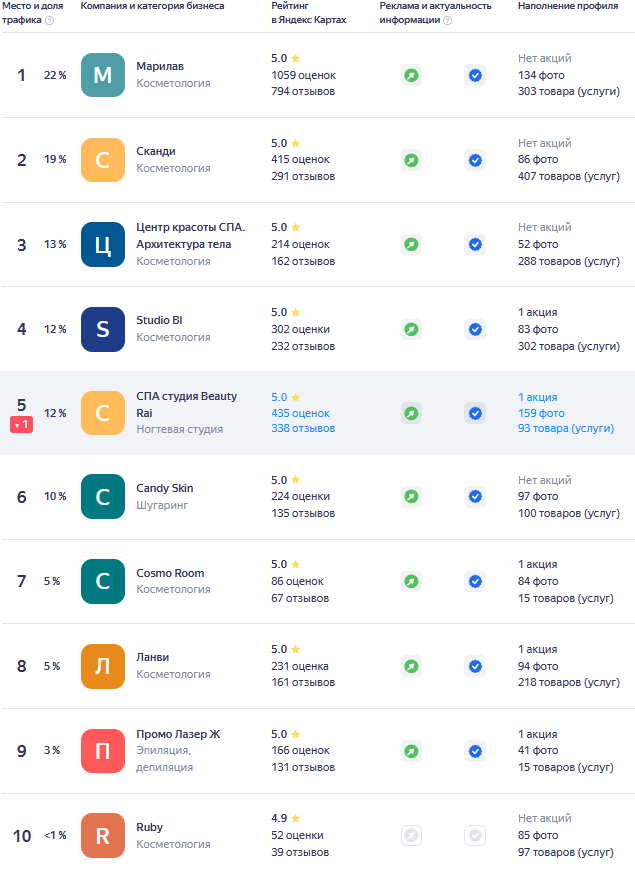Open help icon next to Место и доля трафика
635x875 pixels.
pos(50,21)
